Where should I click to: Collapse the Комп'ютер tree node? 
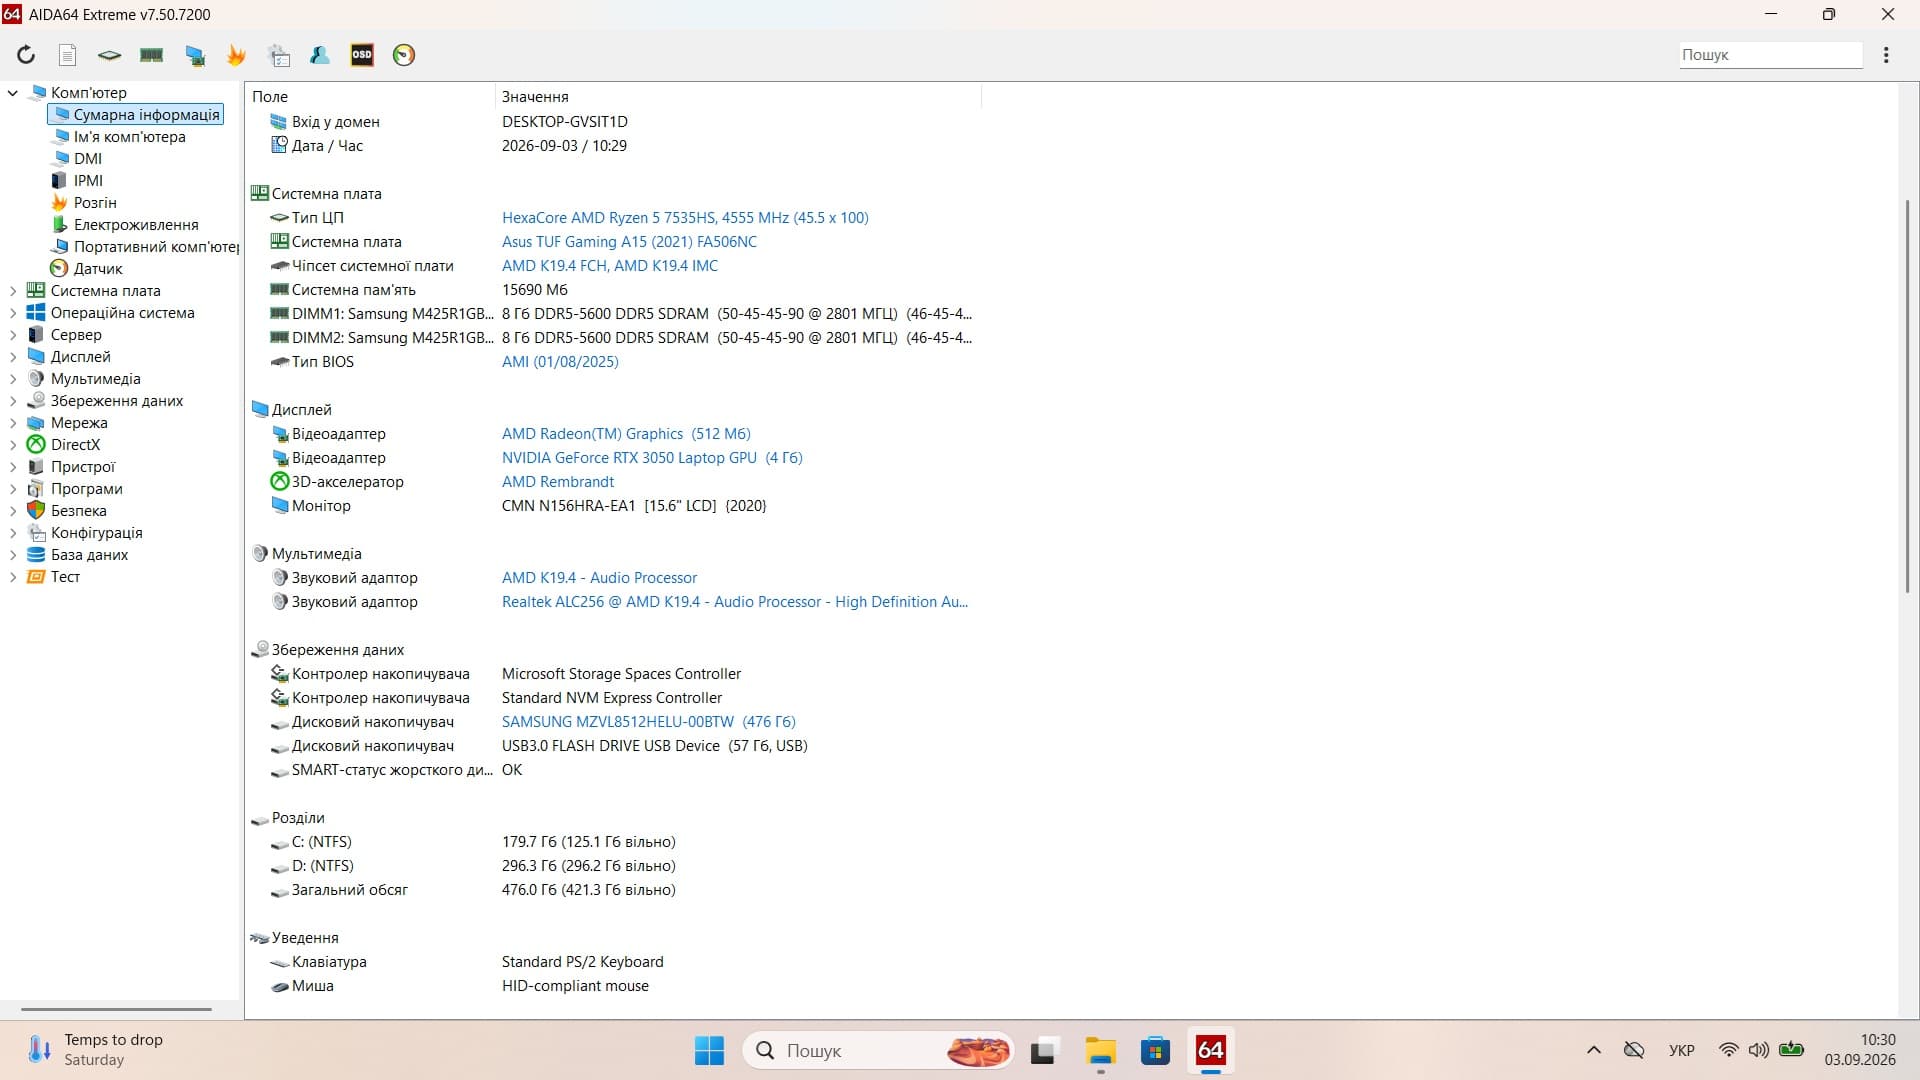[13, 93]
